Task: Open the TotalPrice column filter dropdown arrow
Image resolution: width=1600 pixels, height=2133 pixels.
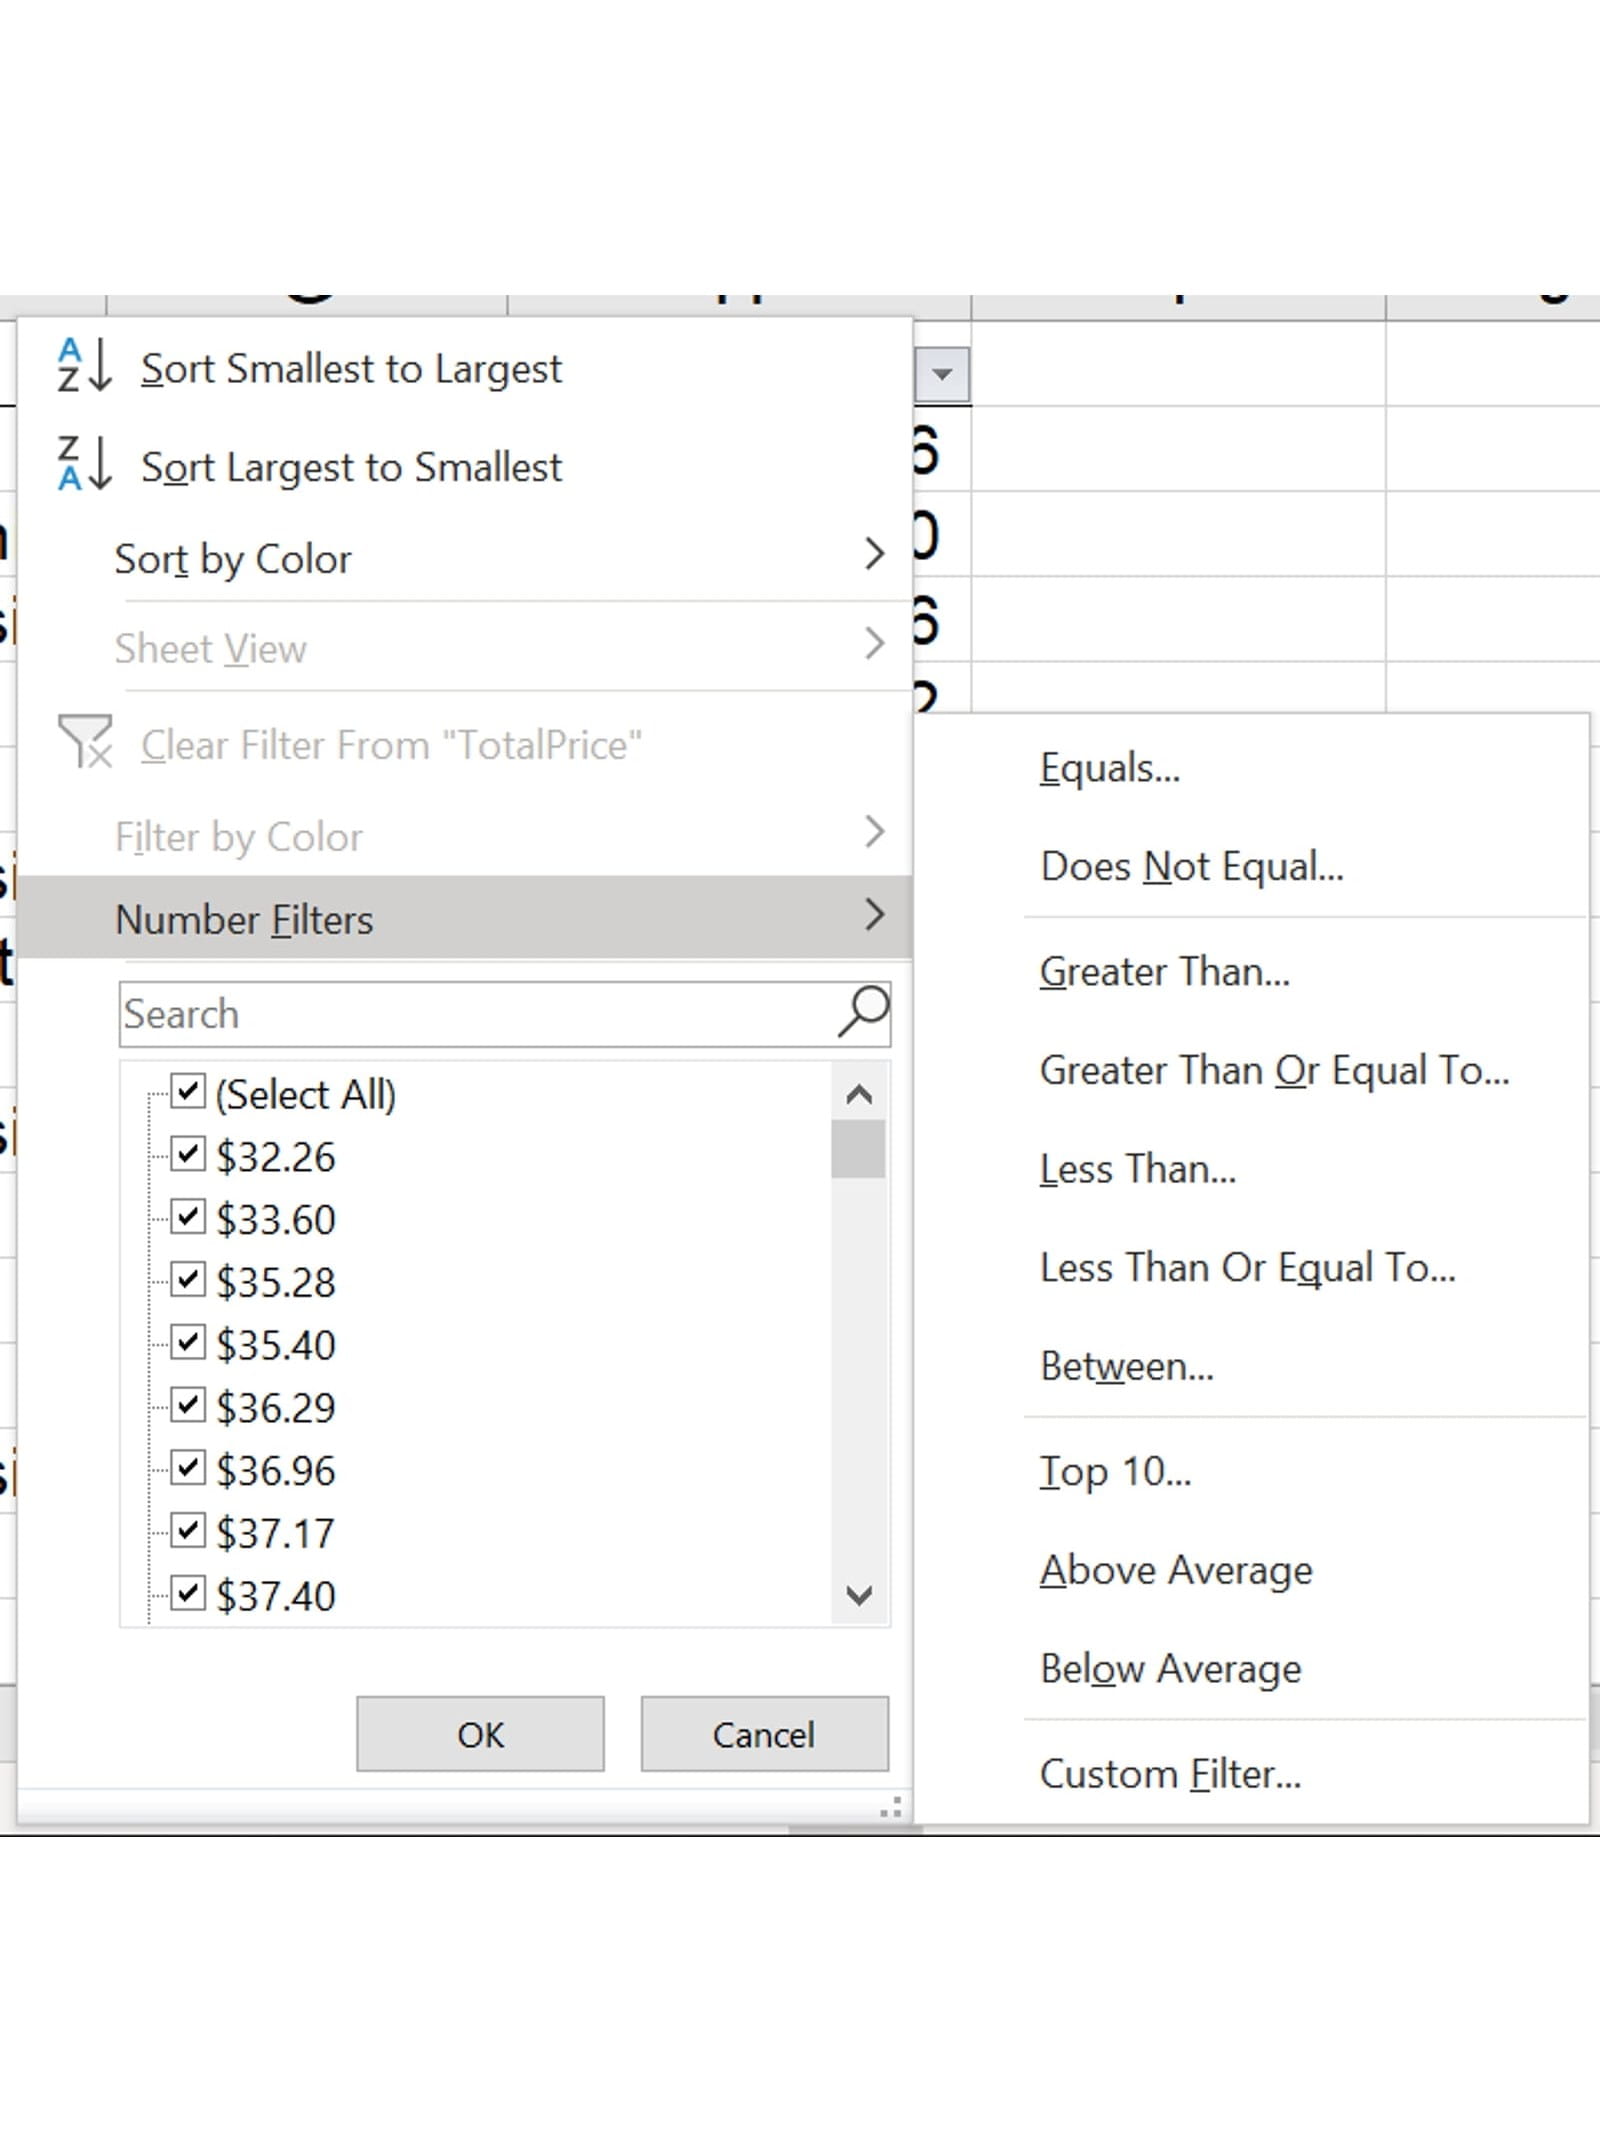Action: (941, 375)
